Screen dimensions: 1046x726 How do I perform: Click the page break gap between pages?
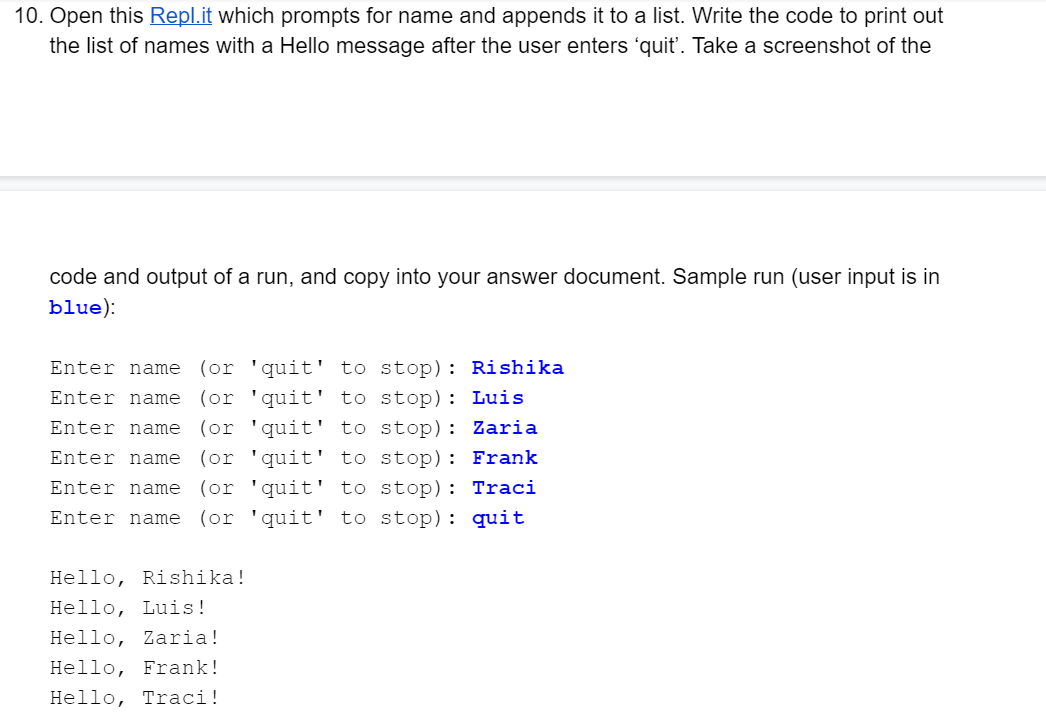[523, 184]
